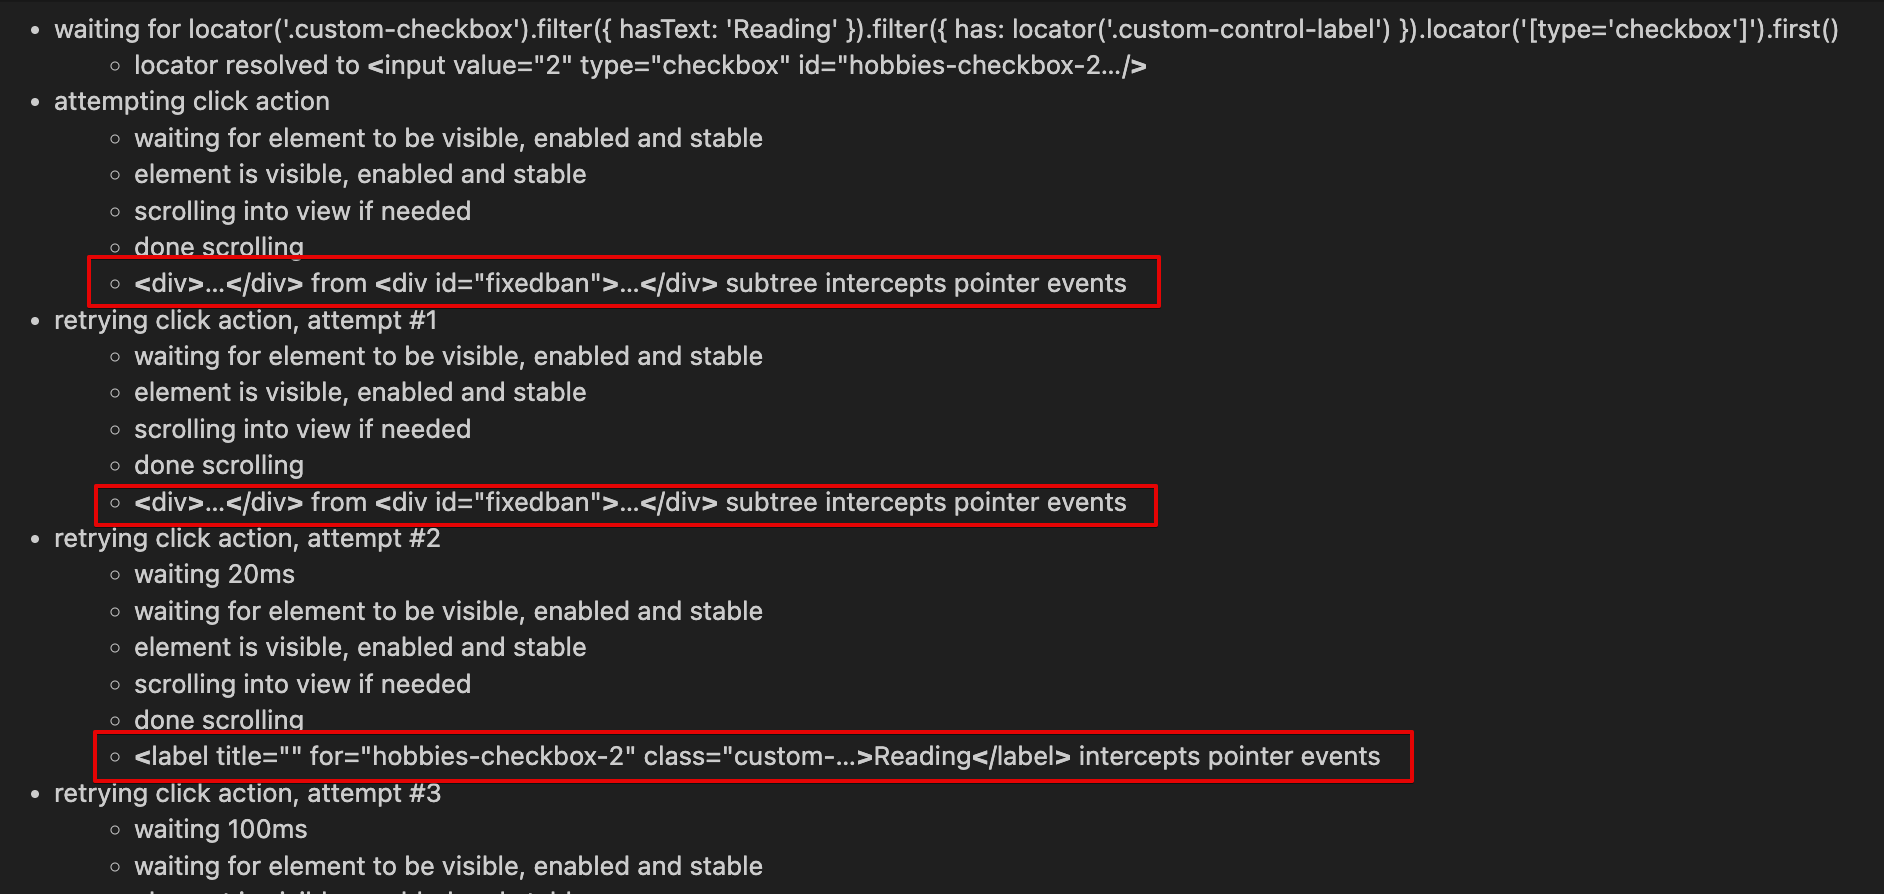
Task: Click "done scrolling" under attempt #1
Action: [x=219, y=465]
